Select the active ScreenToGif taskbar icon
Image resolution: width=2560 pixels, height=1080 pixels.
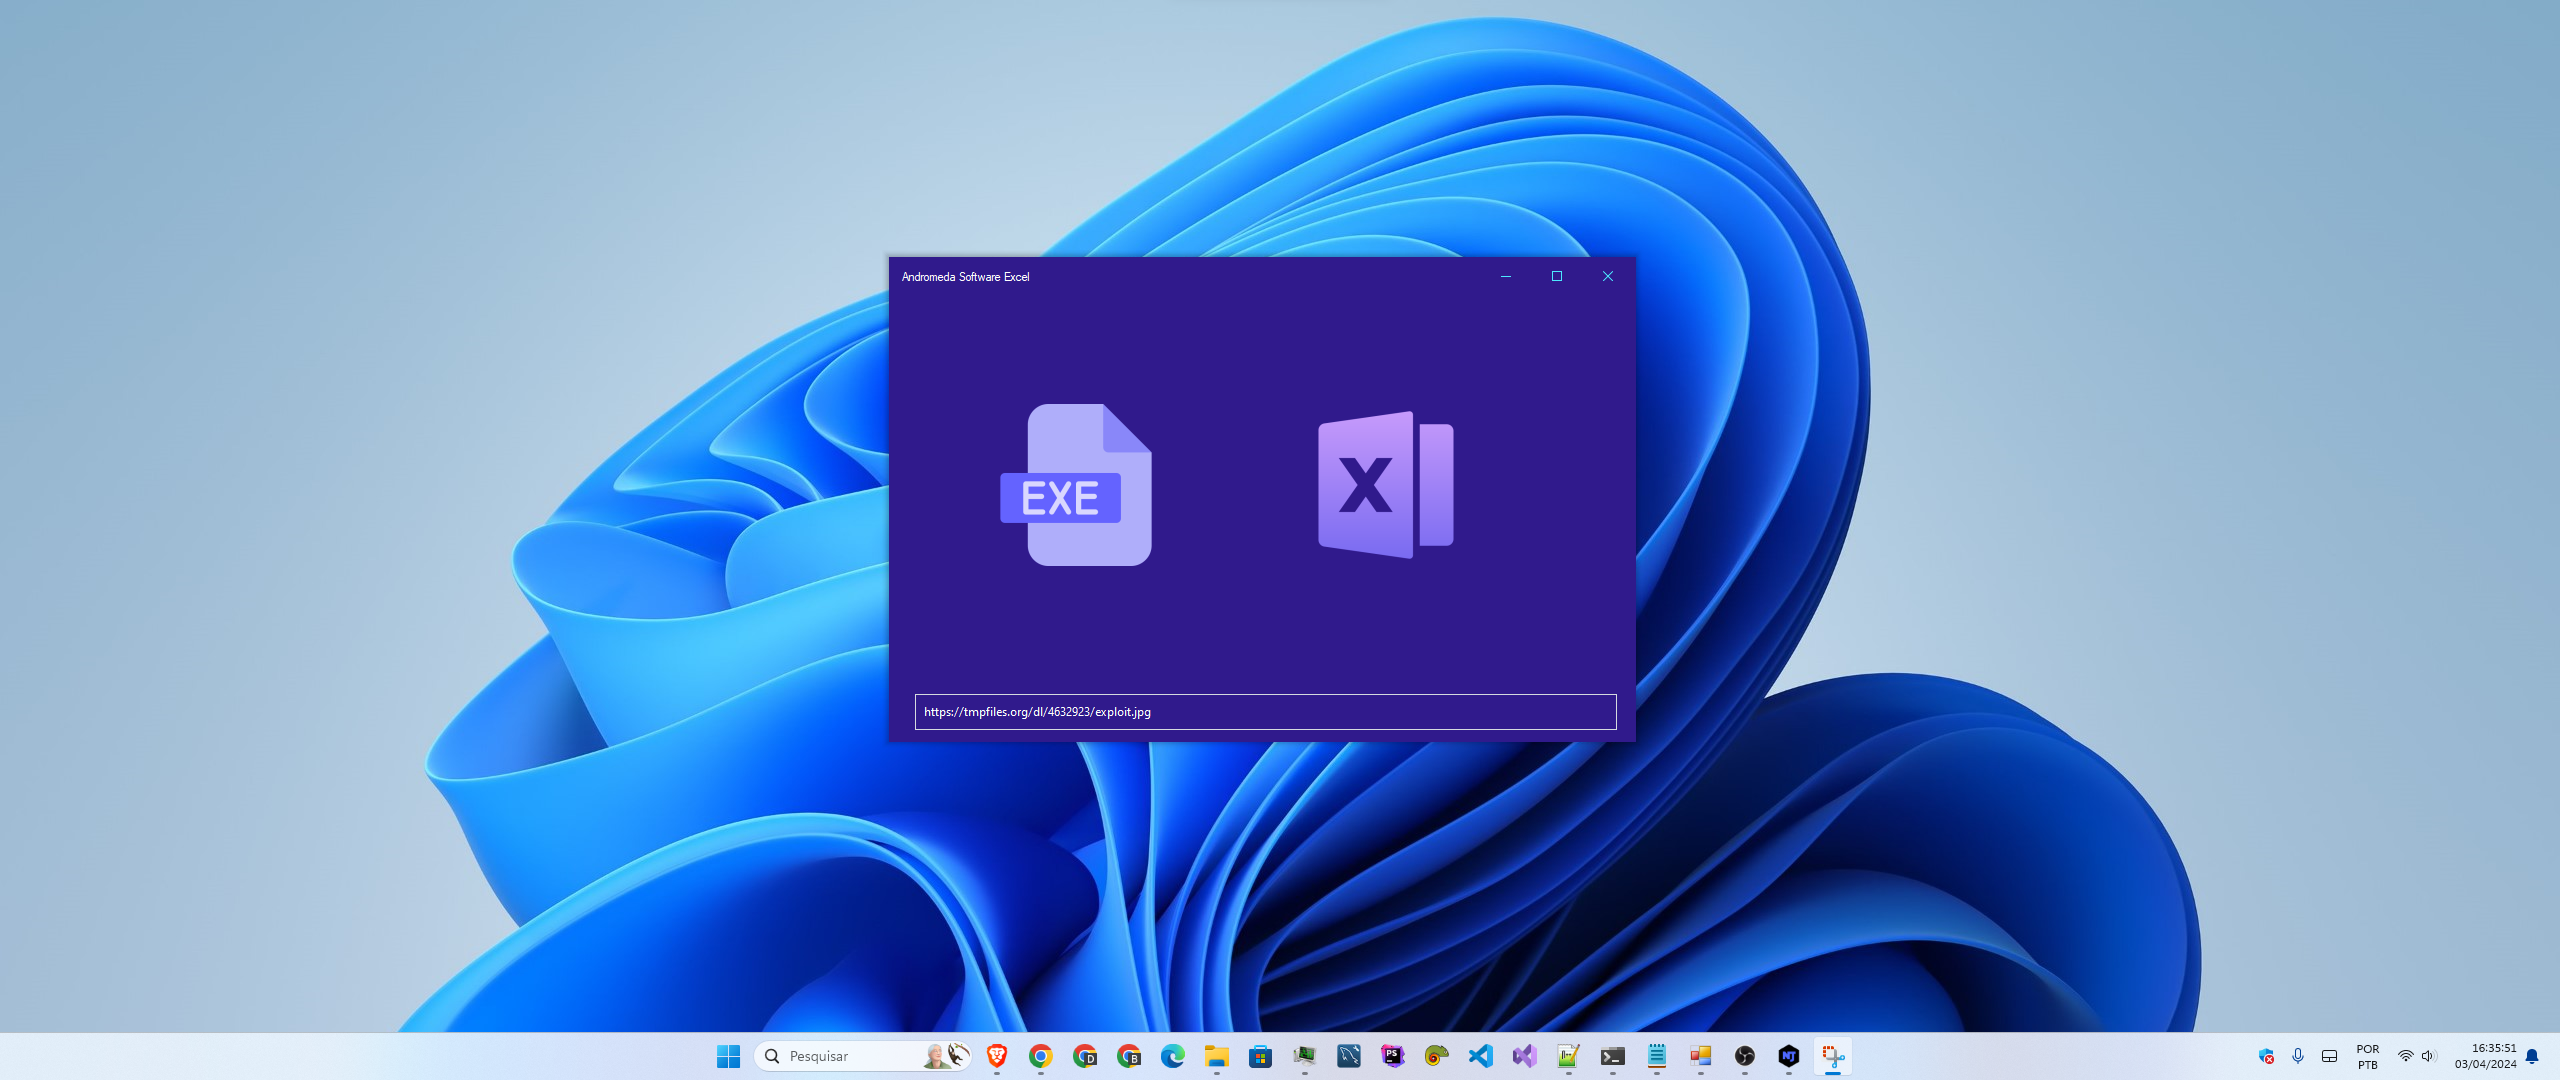click(x=1833, y=1056)
